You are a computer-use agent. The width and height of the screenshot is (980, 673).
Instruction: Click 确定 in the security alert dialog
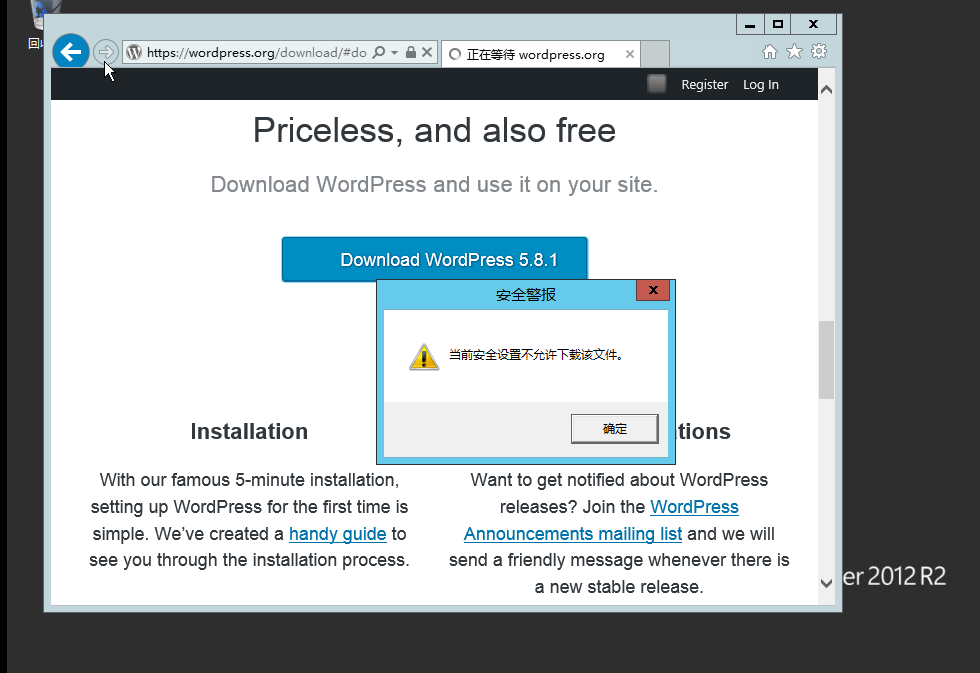click(x=614, y=428)
